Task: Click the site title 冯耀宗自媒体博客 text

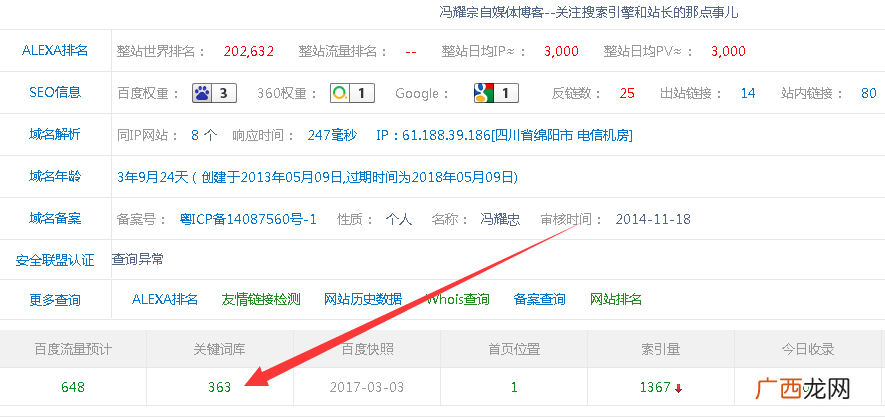Action: (492, 12)
